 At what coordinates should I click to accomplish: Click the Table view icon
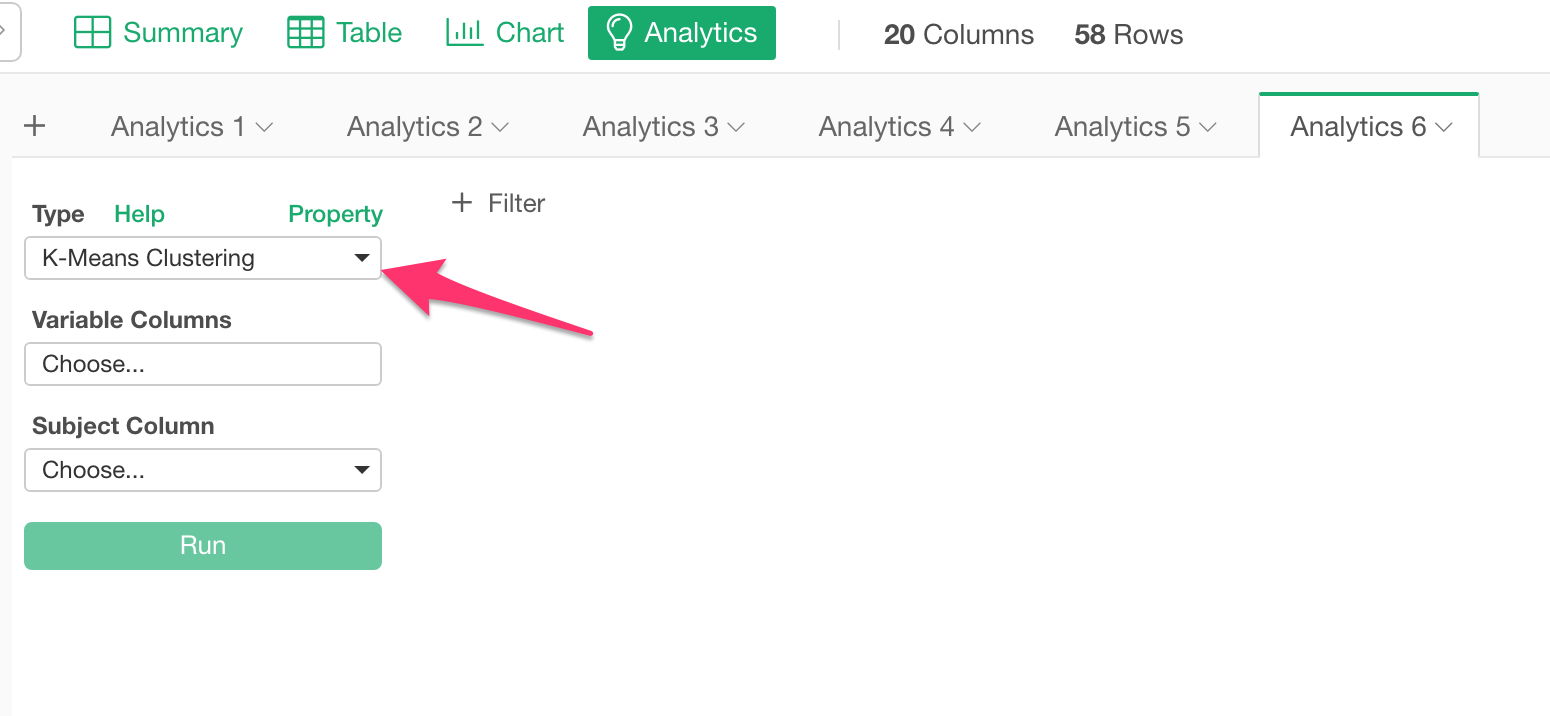click(305, 33)
